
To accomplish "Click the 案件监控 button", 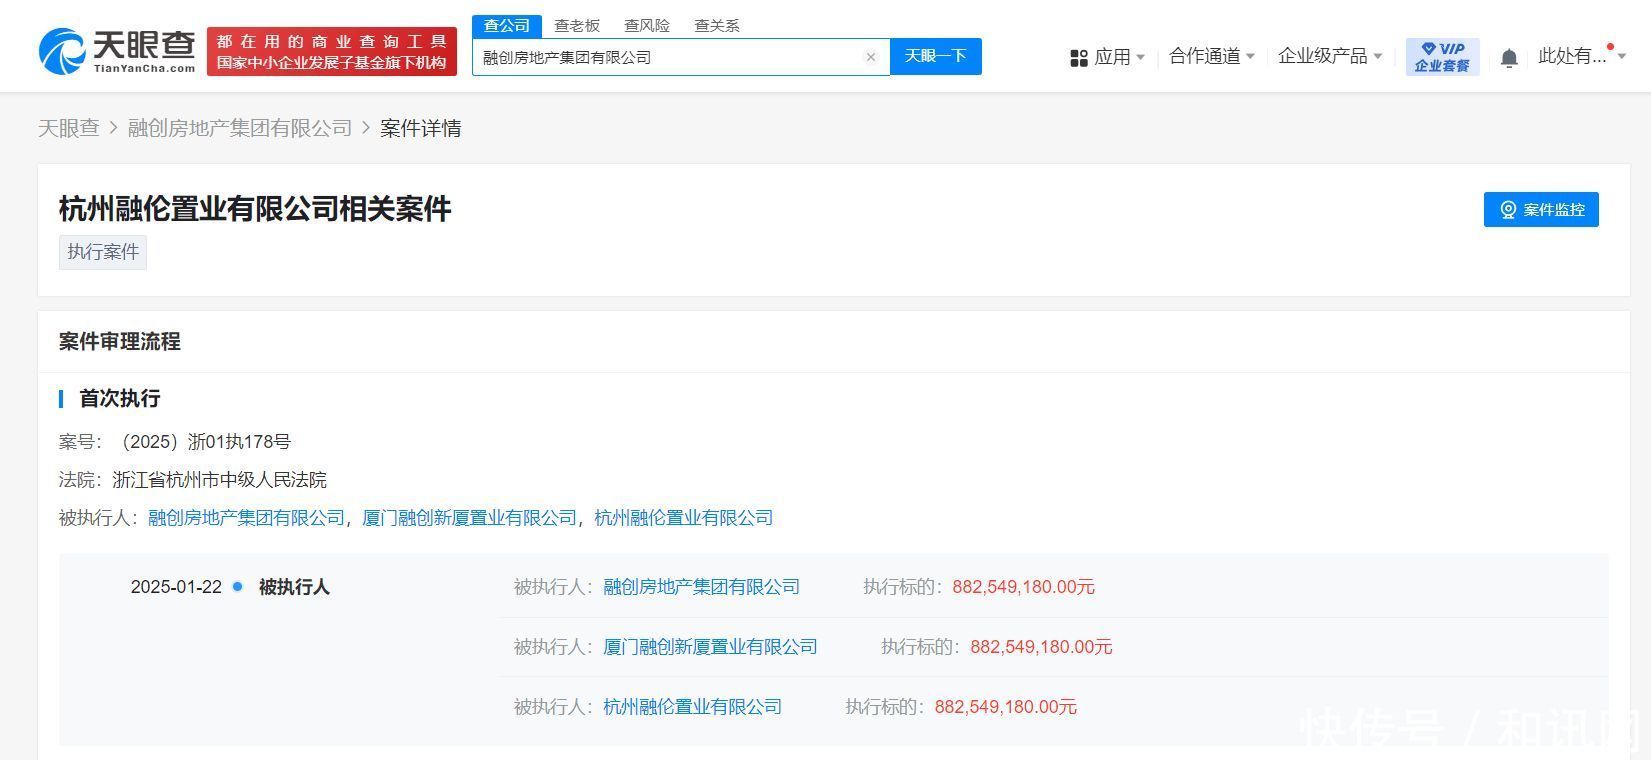I will point(1541,209).
